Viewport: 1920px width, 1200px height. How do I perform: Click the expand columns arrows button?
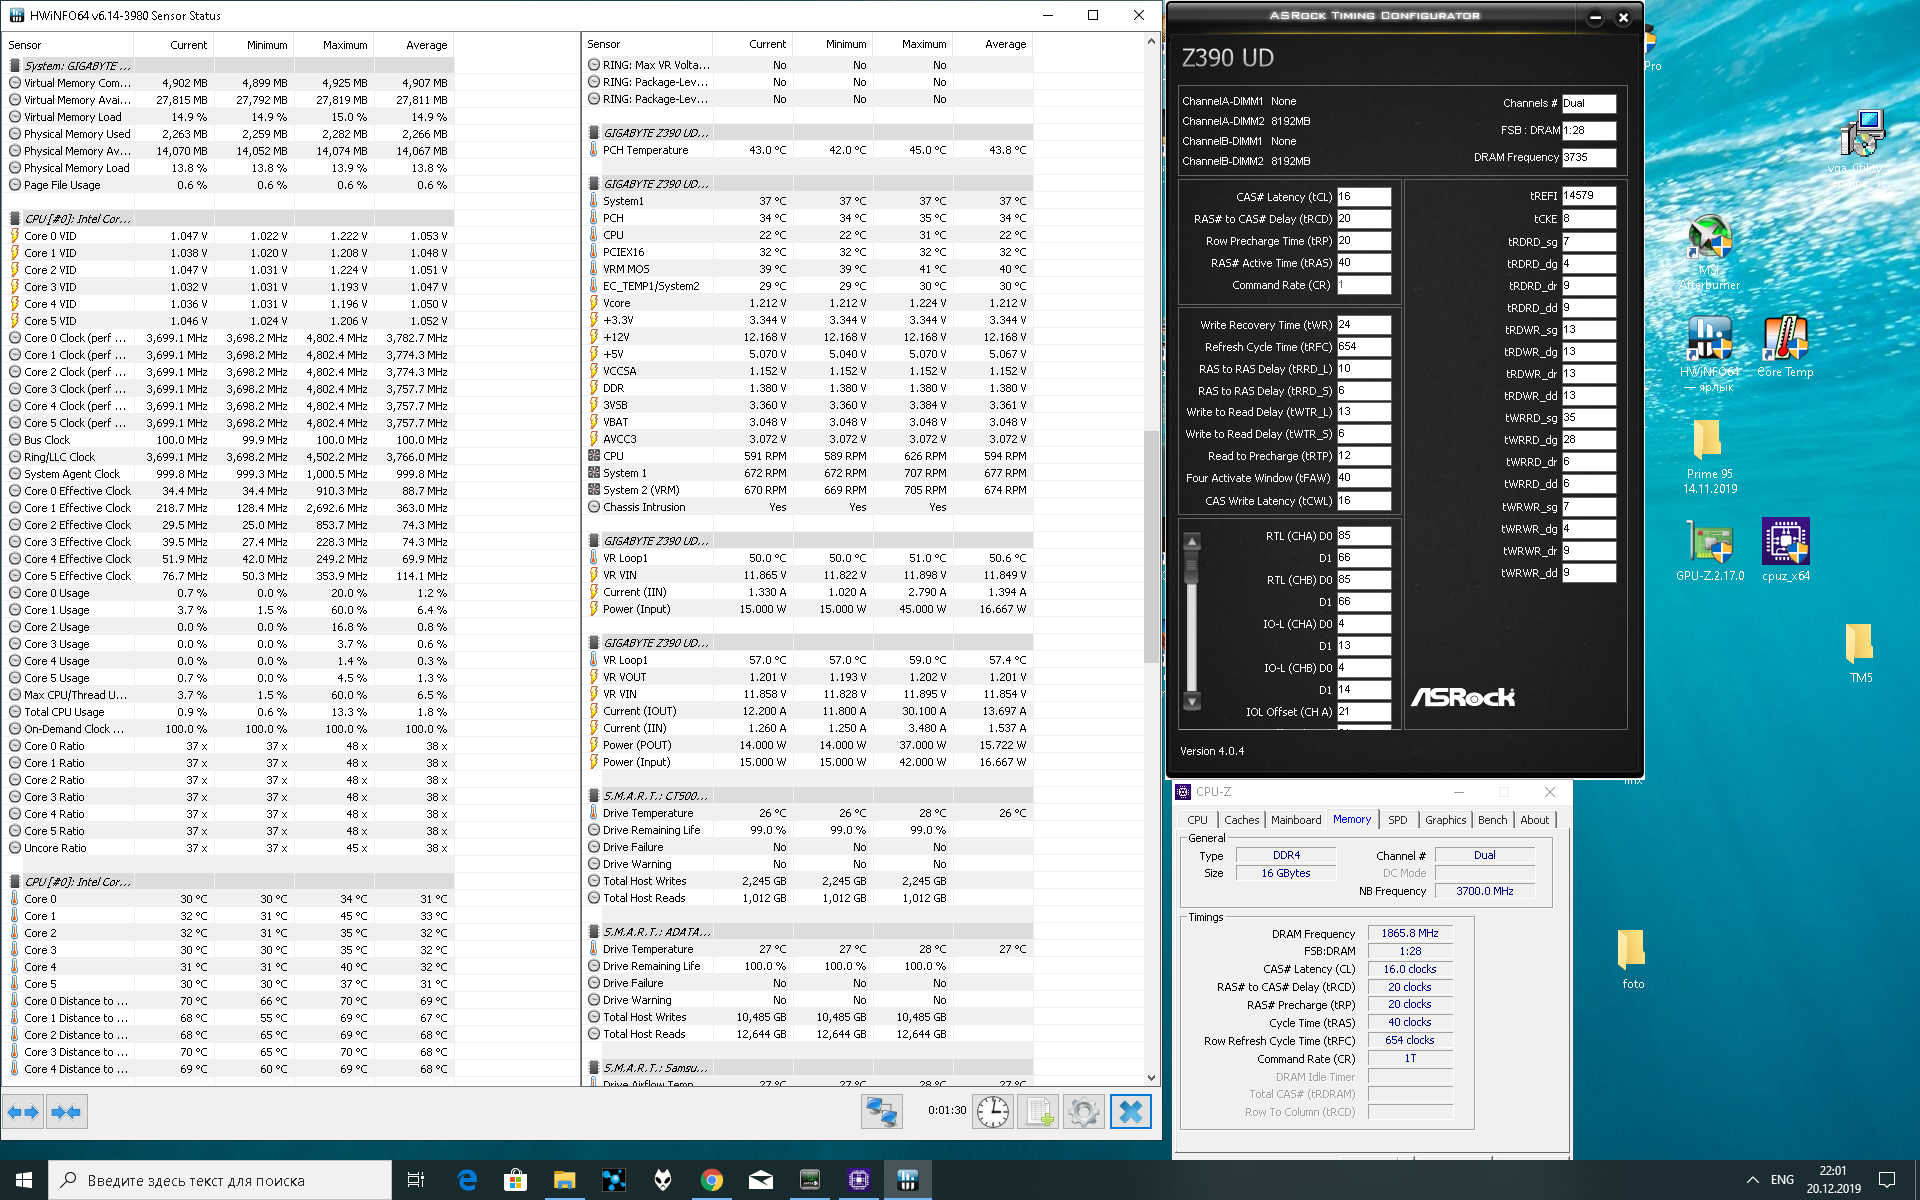23,1112
